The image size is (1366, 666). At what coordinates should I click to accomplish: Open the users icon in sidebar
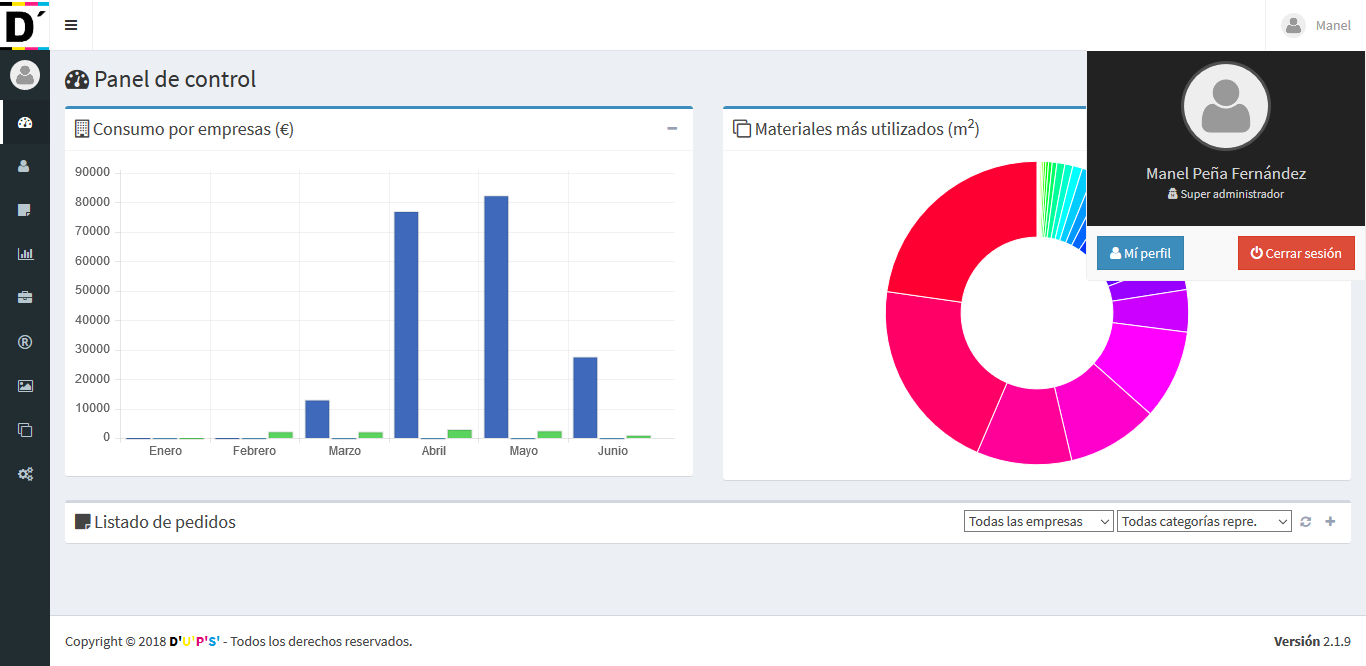click(x=25, y=166)
